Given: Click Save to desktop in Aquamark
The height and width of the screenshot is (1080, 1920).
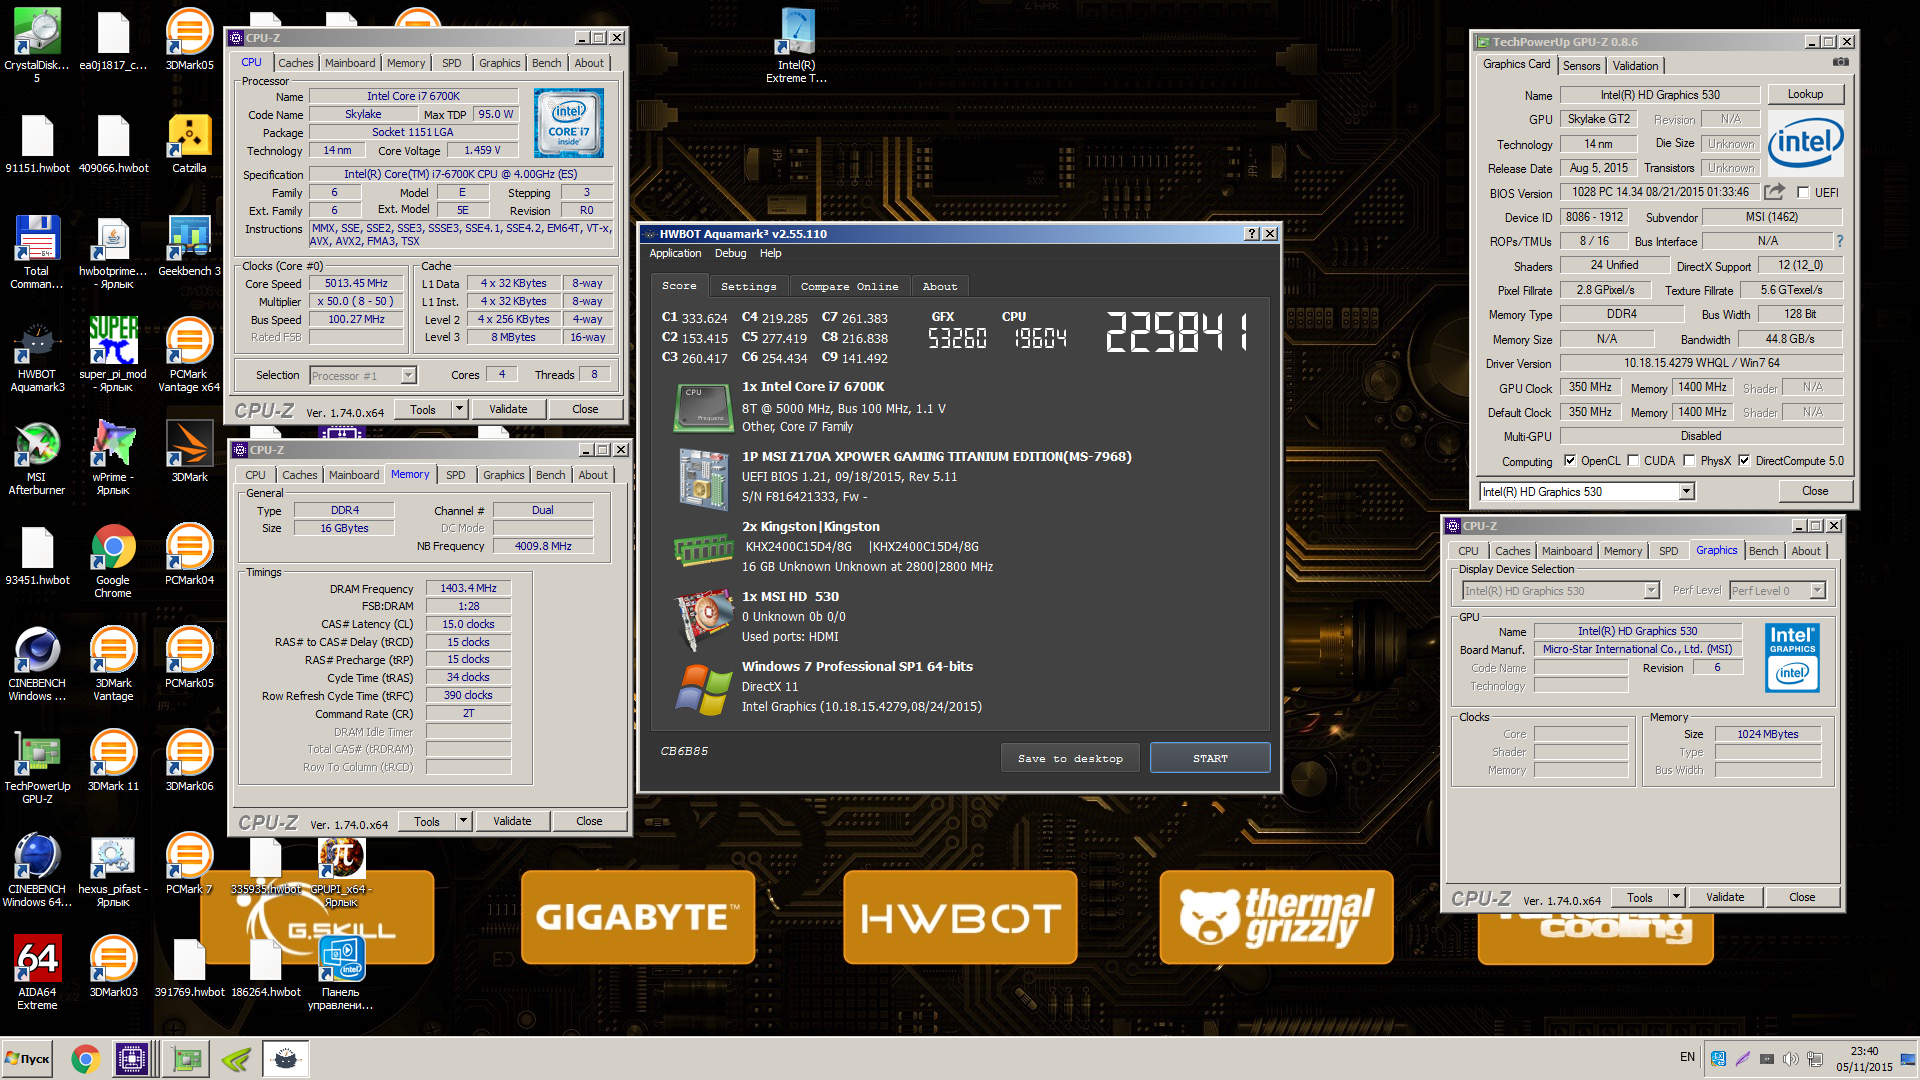Looking at the screenshot, I should point(1070,758).
